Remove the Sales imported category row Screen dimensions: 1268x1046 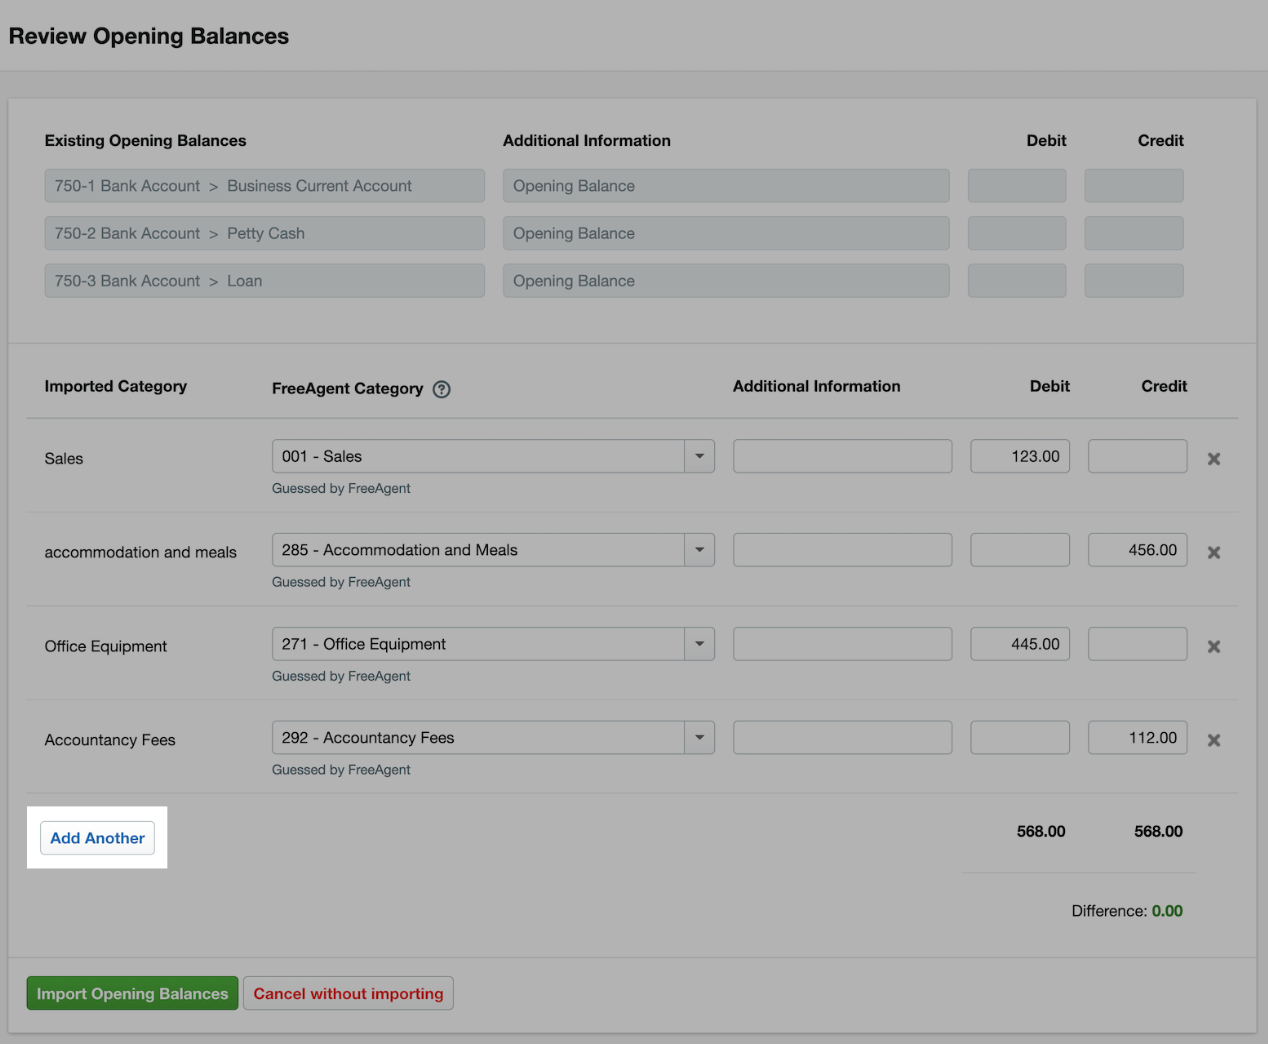point(1213,458)
